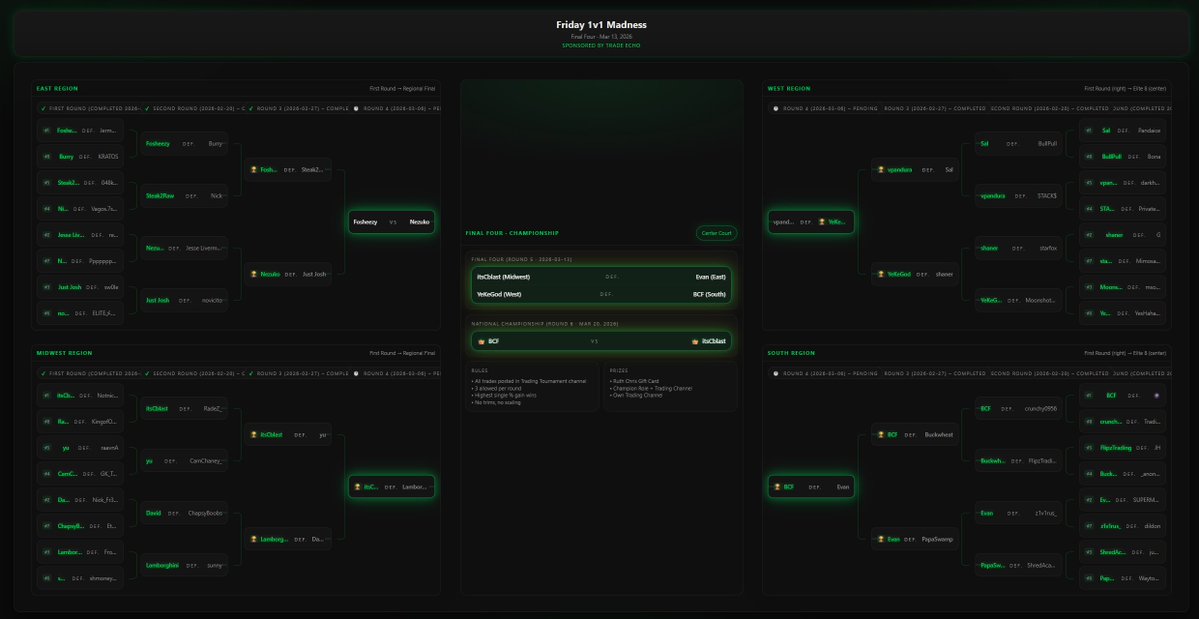
Task: Click trophy icon in Midwest regional final card
Action: (x=357, y=487)
